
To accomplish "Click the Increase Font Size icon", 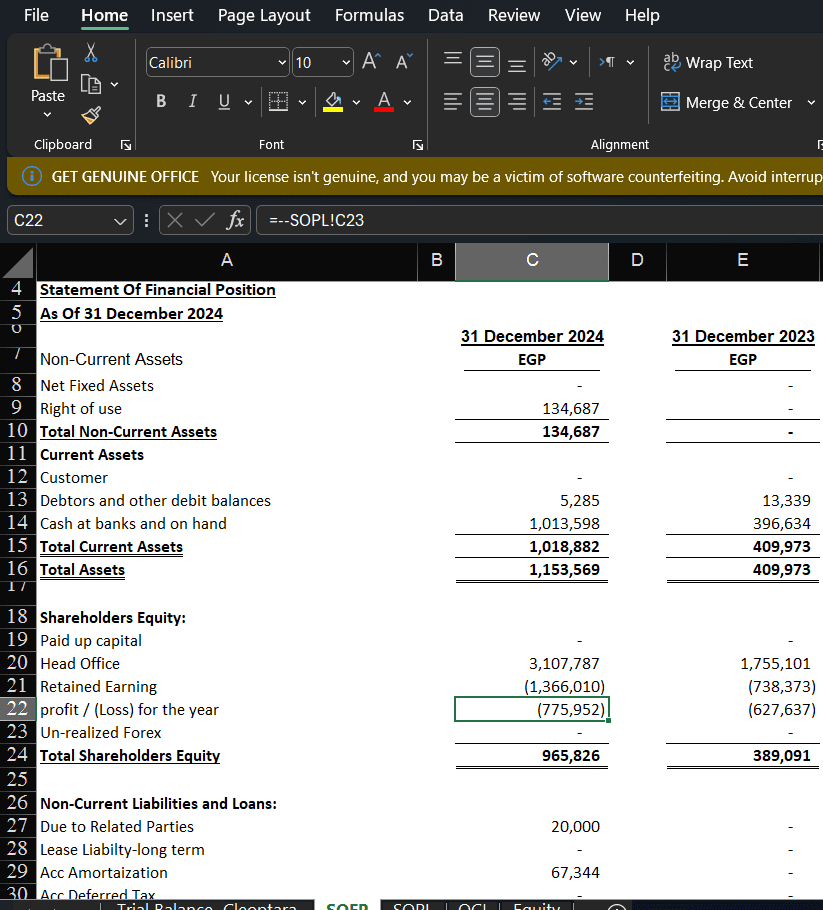I will 370,62.
